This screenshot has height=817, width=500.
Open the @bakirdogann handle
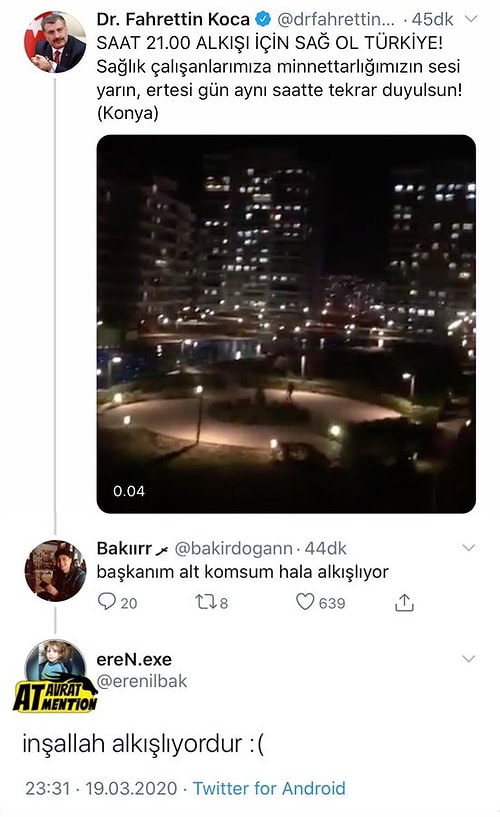[x=233, y=548]
